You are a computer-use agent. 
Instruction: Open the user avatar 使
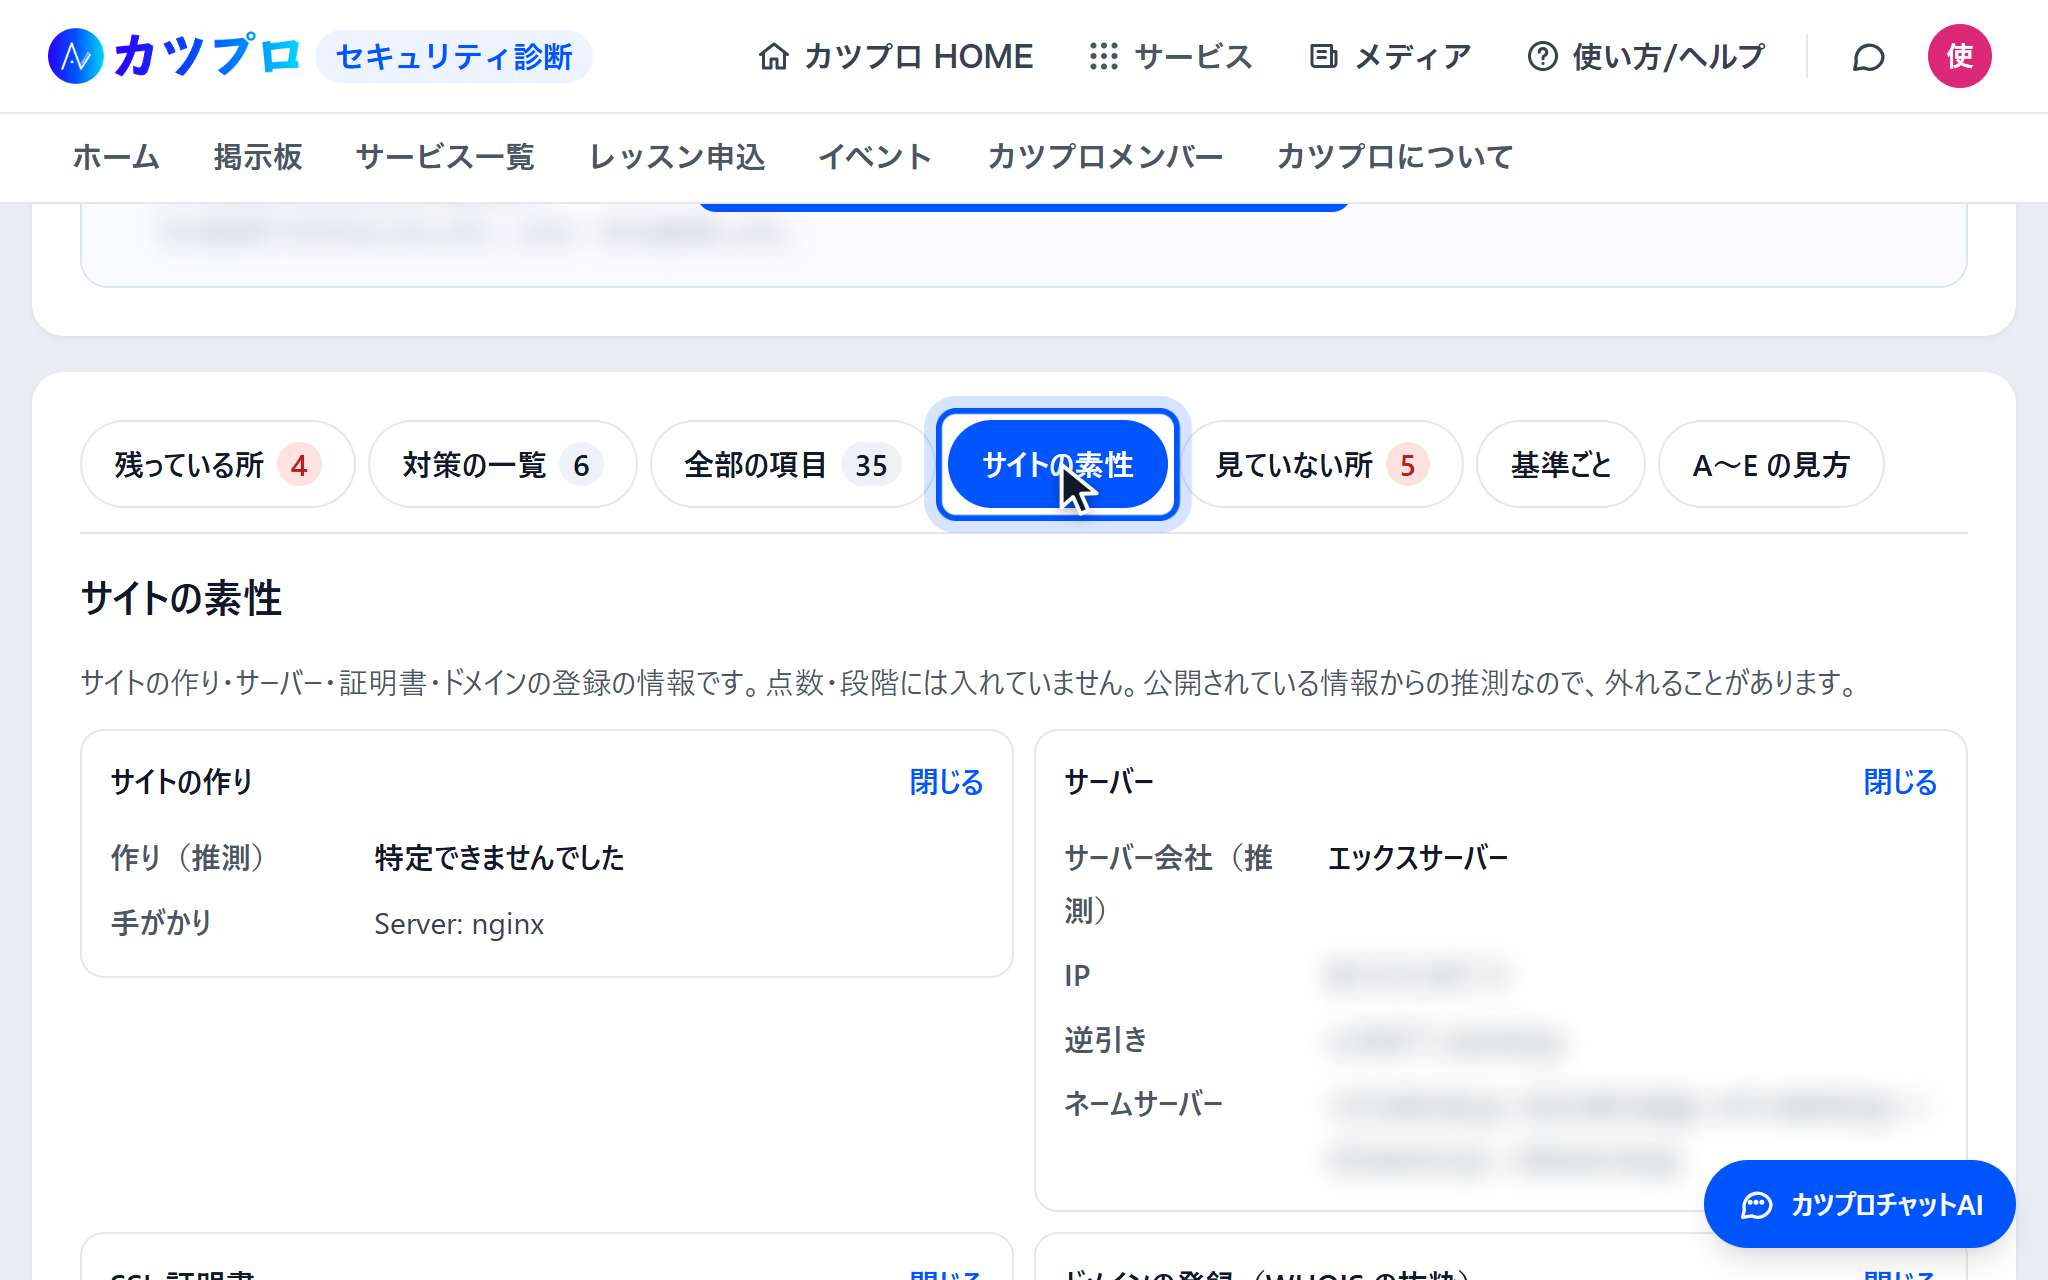(x=1959, y=56)
